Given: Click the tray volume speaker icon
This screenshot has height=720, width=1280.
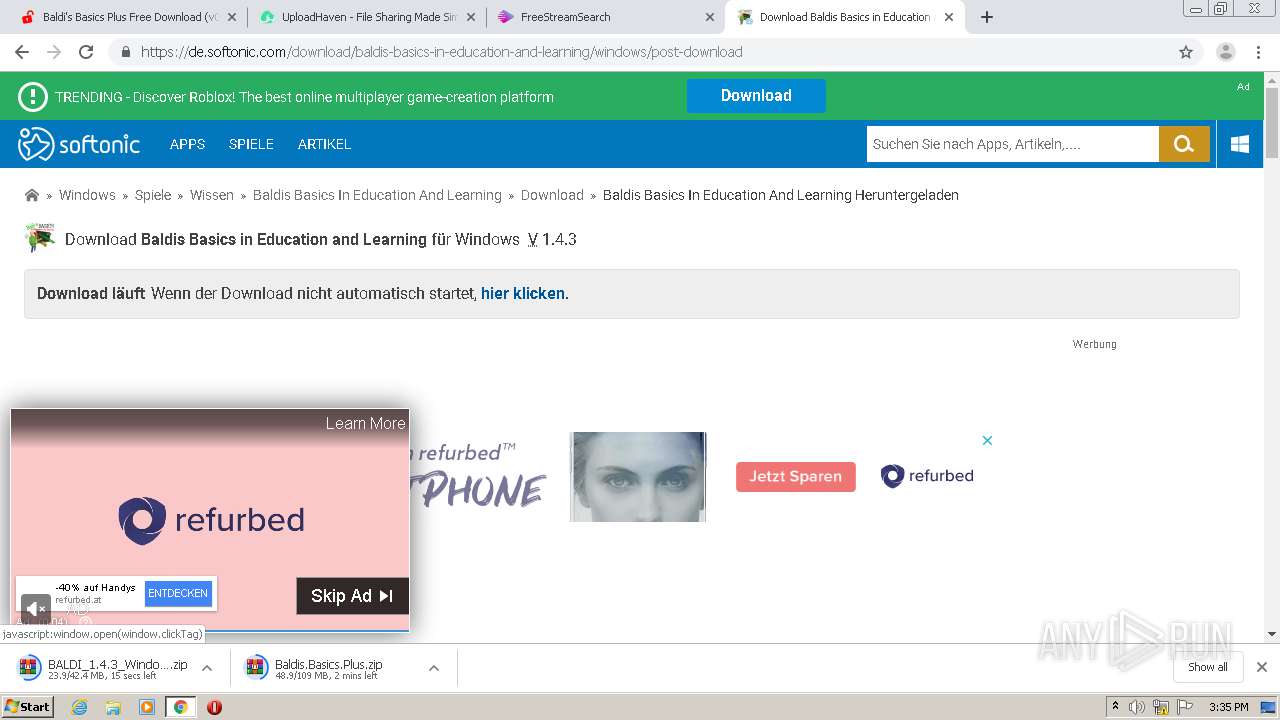Looking at the screenshot, I should [x=1137, y=707].
